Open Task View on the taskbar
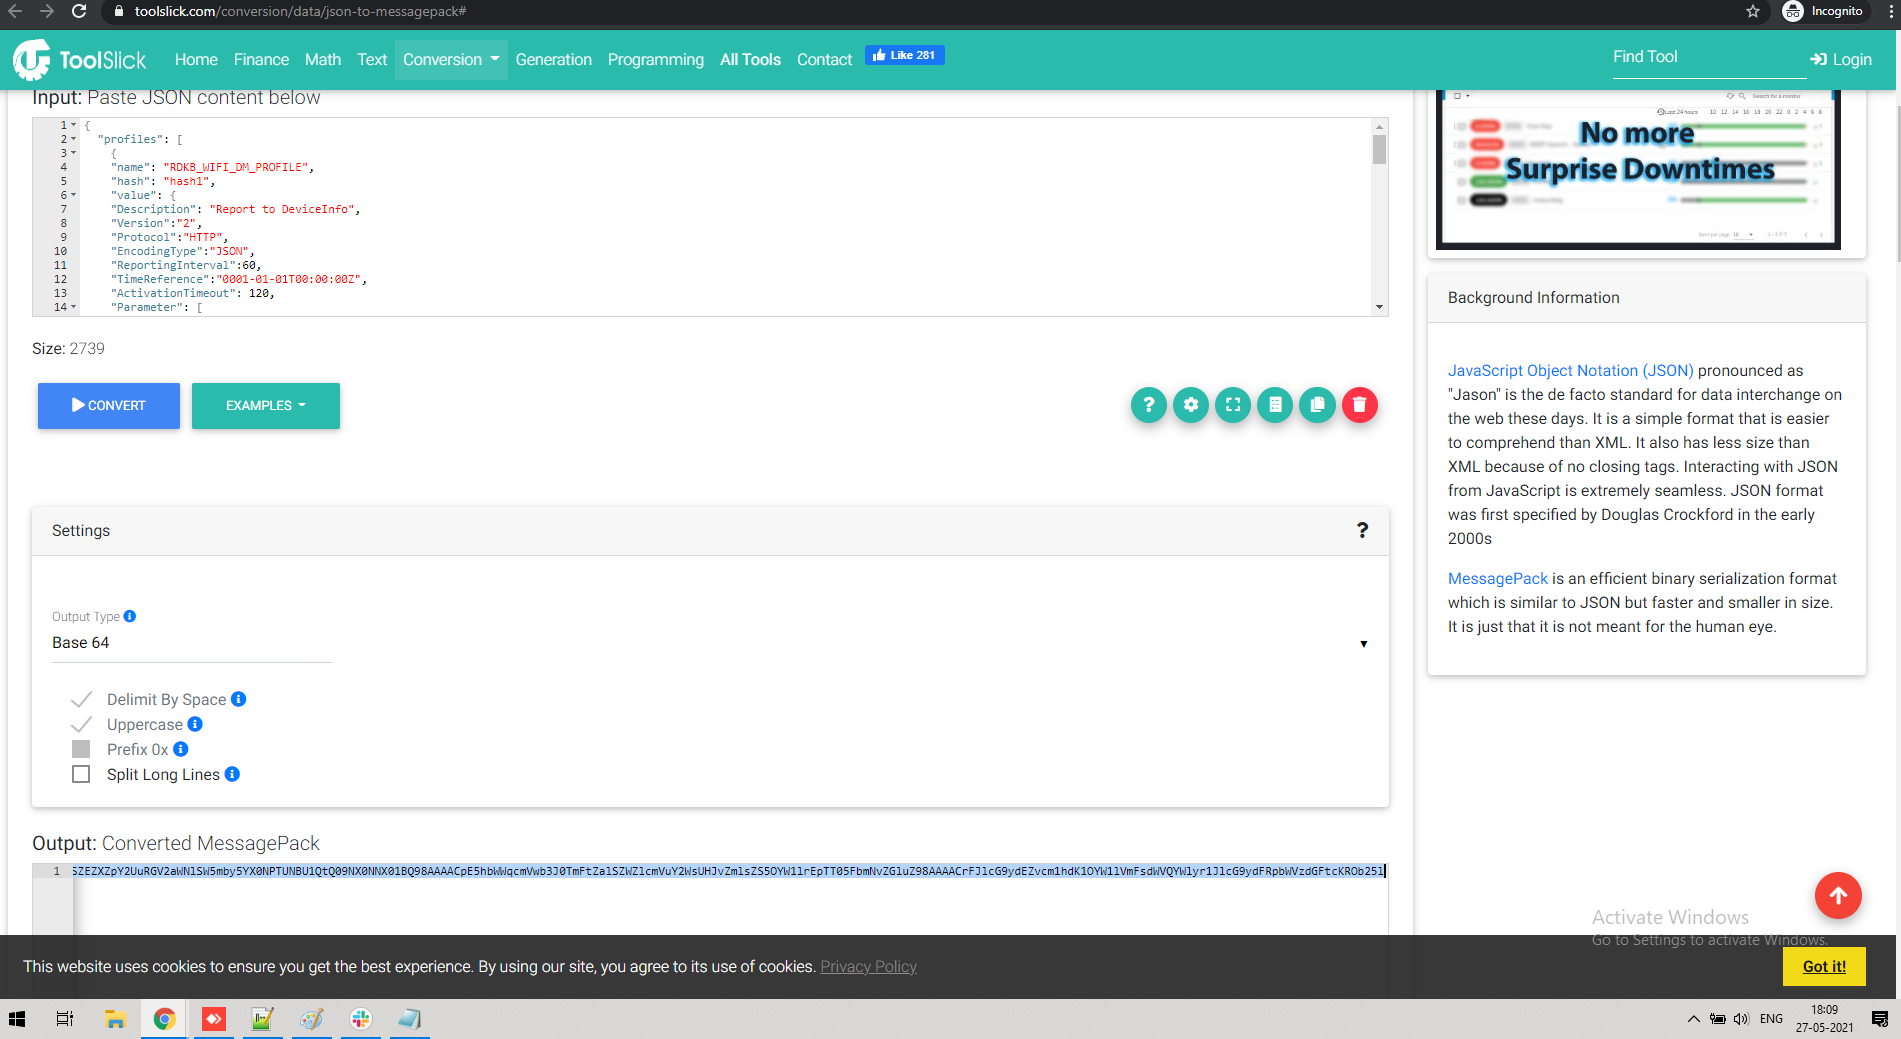The width and height of the screenshot is (1901, 1039). (65, 1019)
